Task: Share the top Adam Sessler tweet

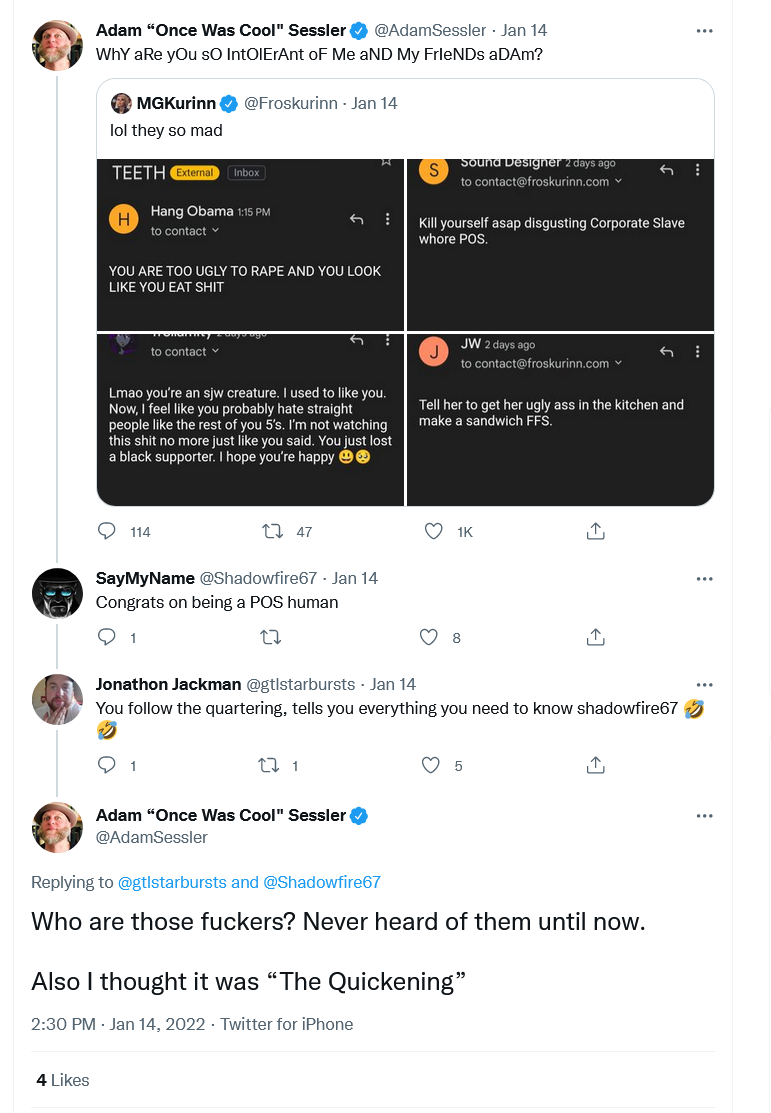Action: click(x=596, y=531)
